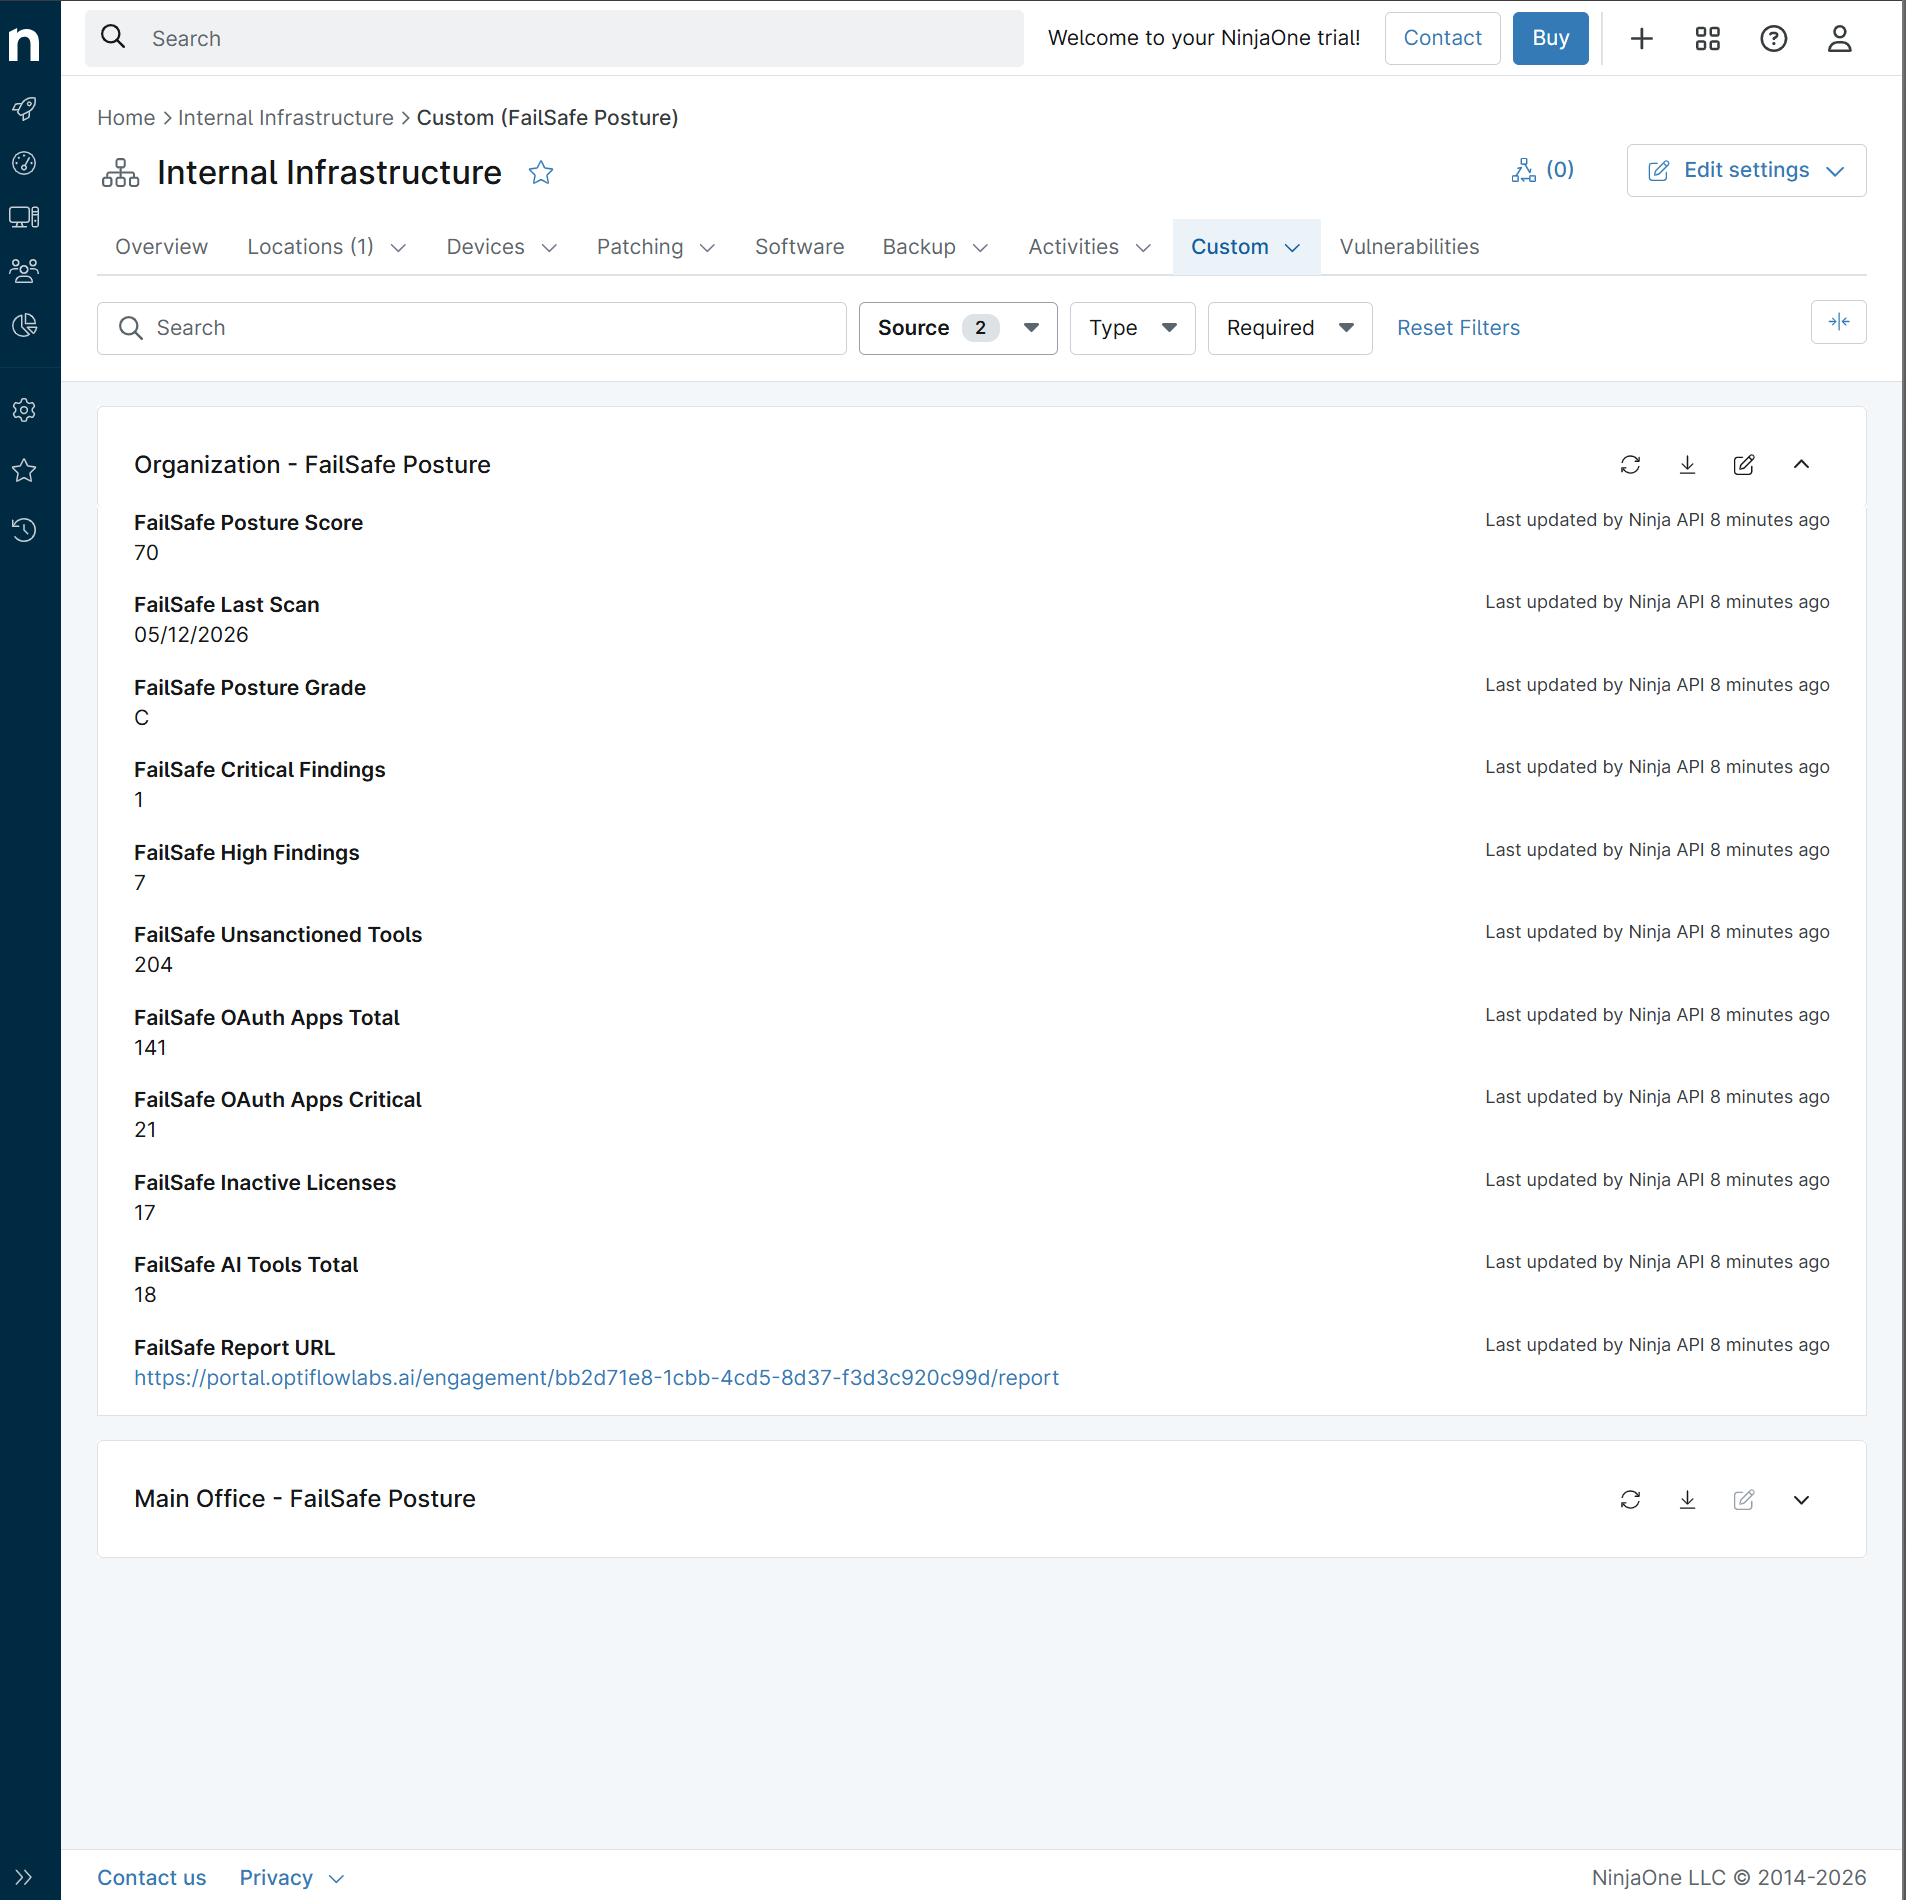Open the help question mark icon
Image resolution: width=1906 pixels, height=1900 pixels.
click(1773, 39)
